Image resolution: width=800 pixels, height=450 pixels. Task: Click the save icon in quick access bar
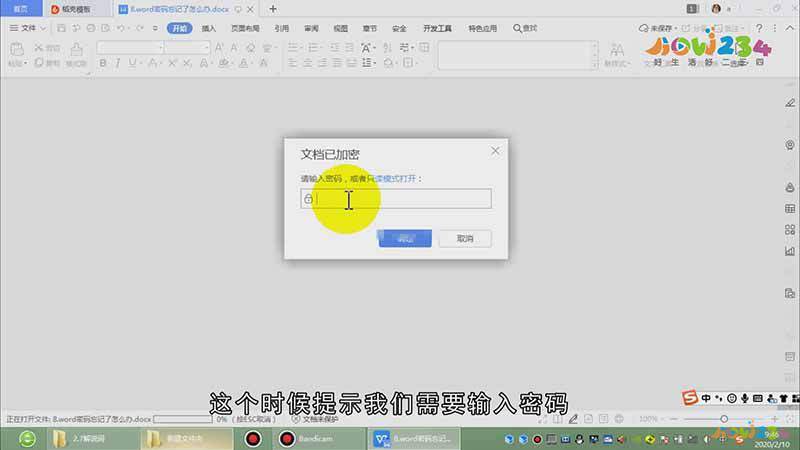(61, 28)
